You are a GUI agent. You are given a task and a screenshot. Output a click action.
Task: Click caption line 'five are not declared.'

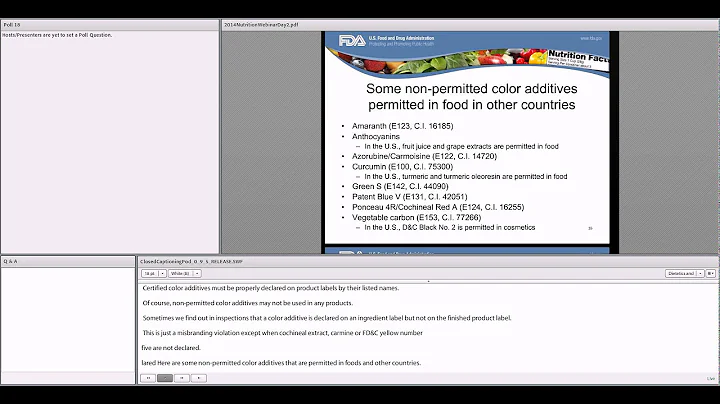point(171,348)
